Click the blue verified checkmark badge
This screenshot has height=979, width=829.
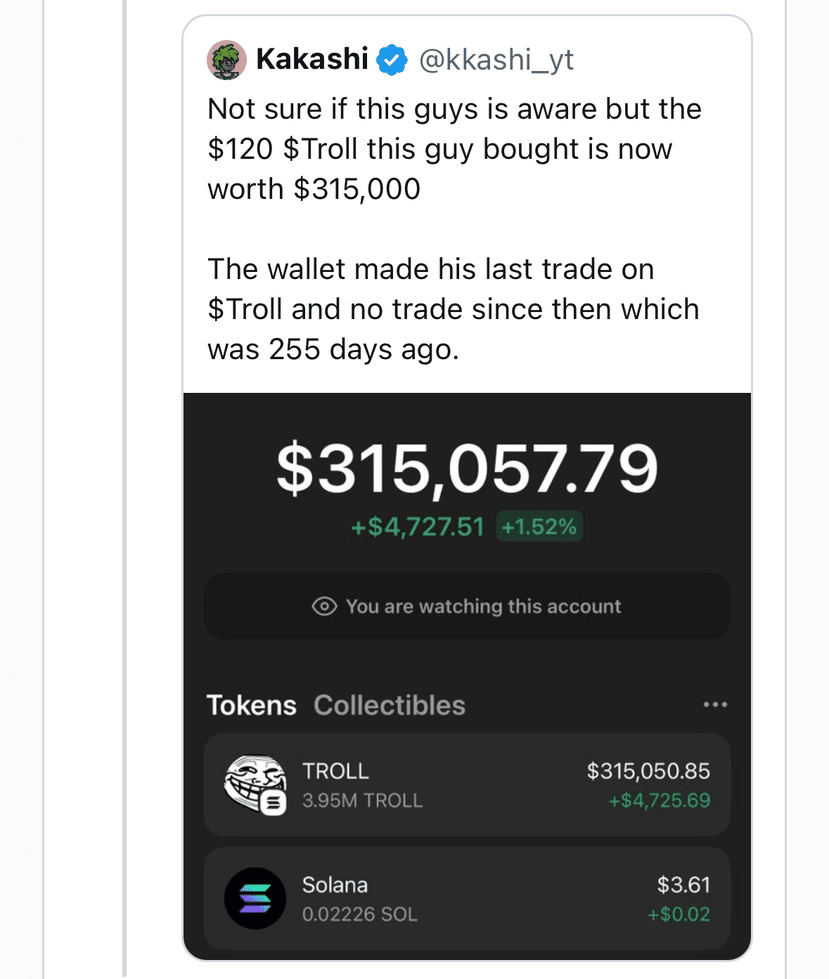point(392,60)
